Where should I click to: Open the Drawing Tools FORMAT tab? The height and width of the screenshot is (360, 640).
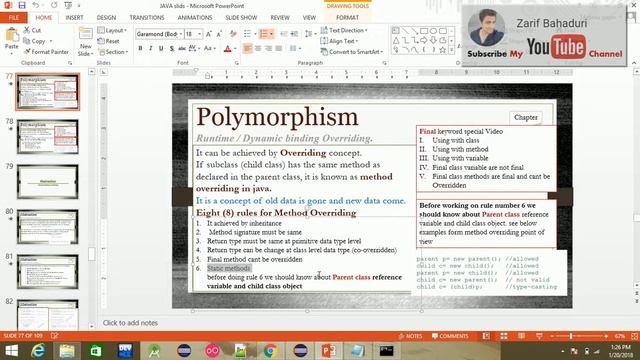click(x=347, y=18)
